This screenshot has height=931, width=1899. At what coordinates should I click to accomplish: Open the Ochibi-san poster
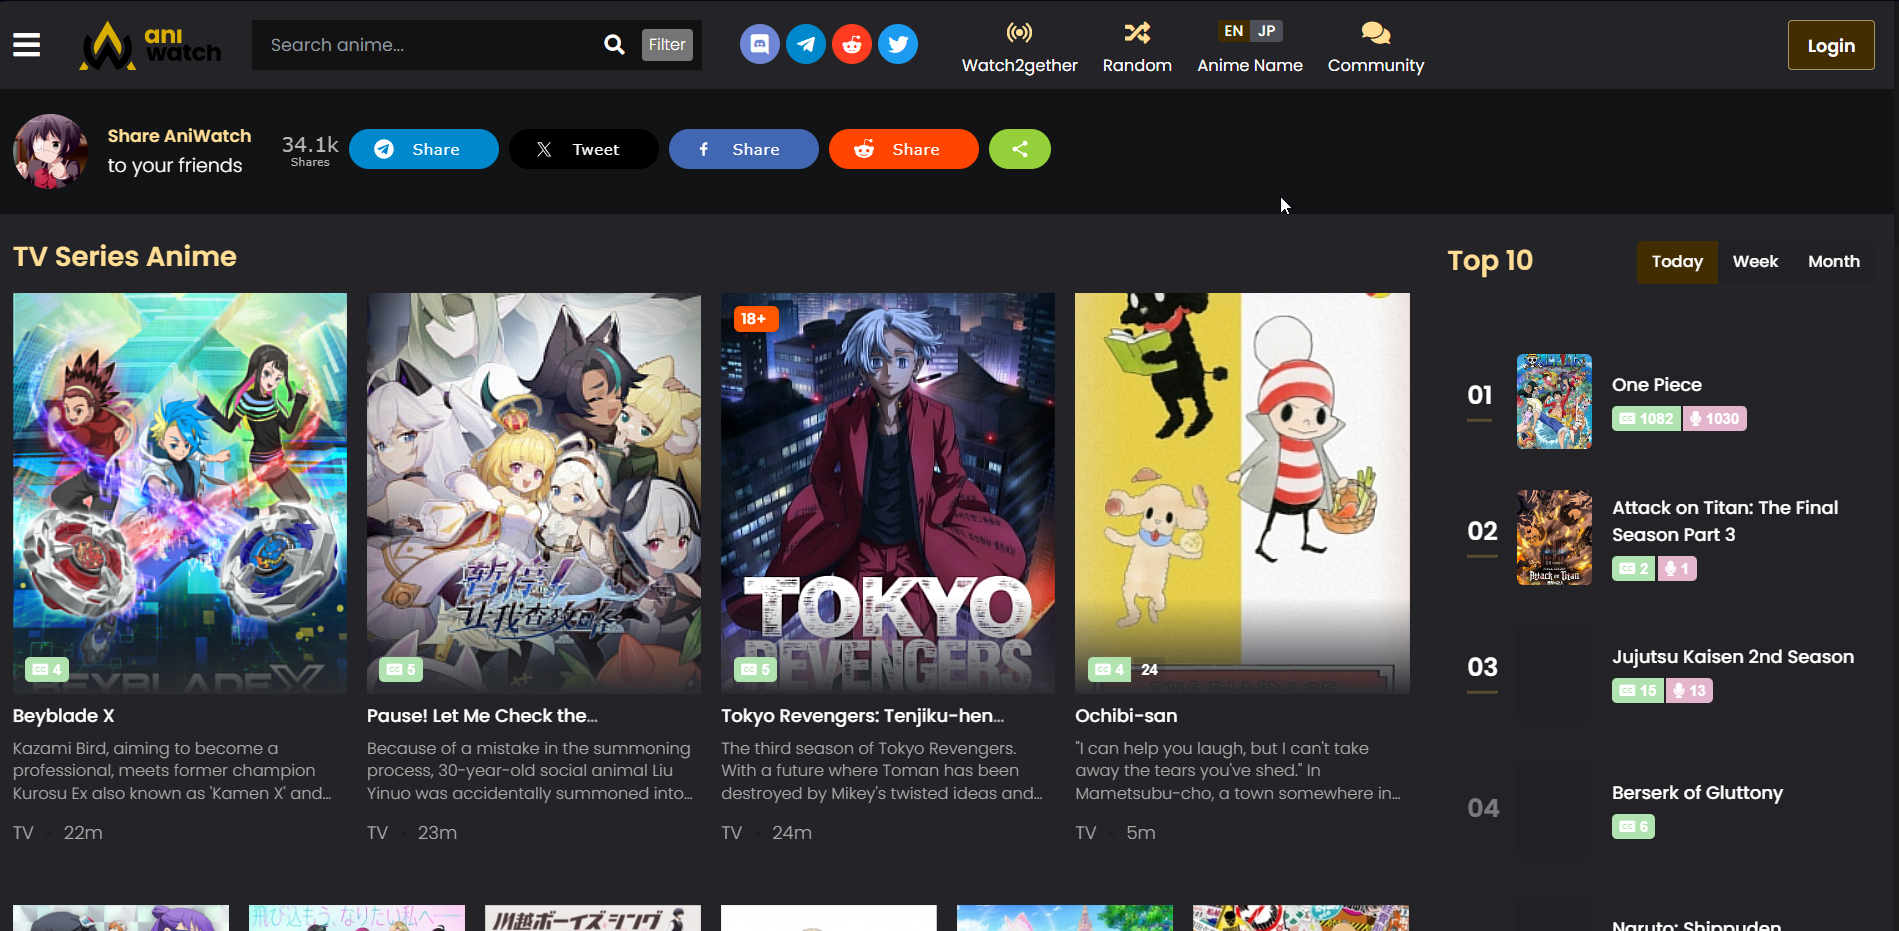pos(1242,493)
